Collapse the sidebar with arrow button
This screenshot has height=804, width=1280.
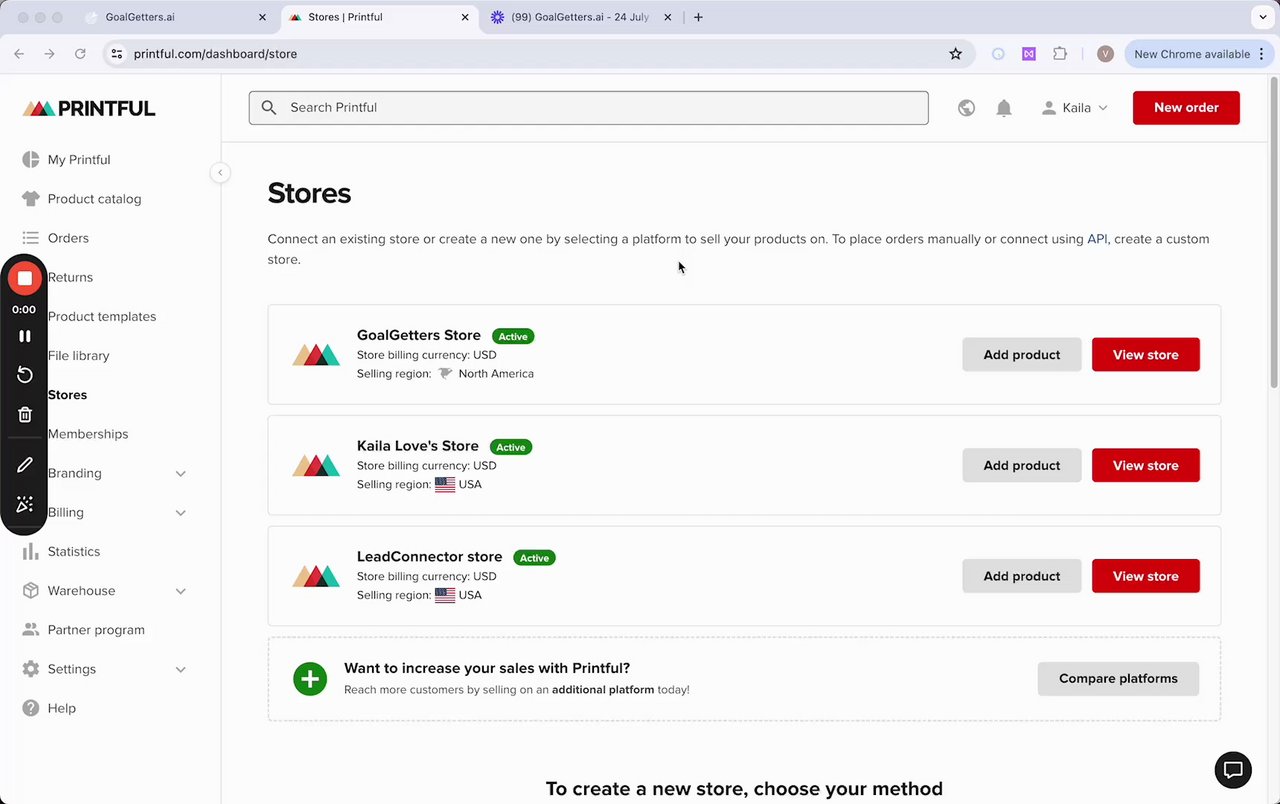tap(220, 173)
